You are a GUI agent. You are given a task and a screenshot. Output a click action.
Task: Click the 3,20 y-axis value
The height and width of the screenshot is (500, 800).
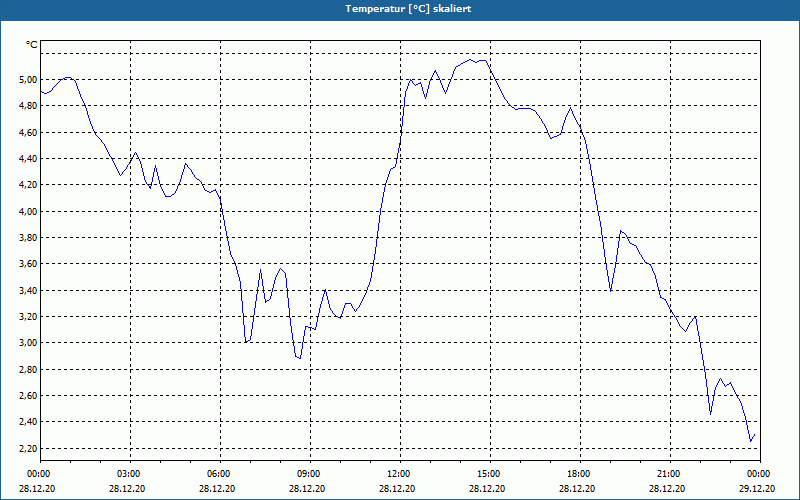[28, 317]
